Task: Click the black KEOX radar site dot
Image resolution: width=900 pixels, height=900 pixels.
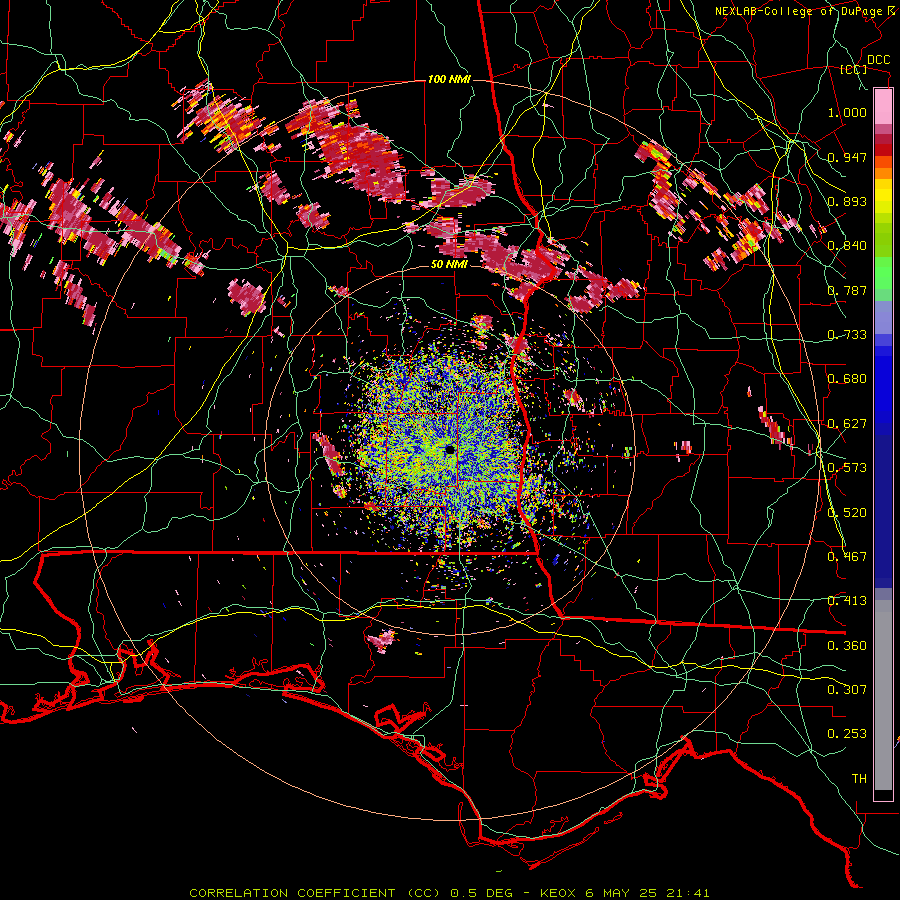Action: tap(450, 449)
